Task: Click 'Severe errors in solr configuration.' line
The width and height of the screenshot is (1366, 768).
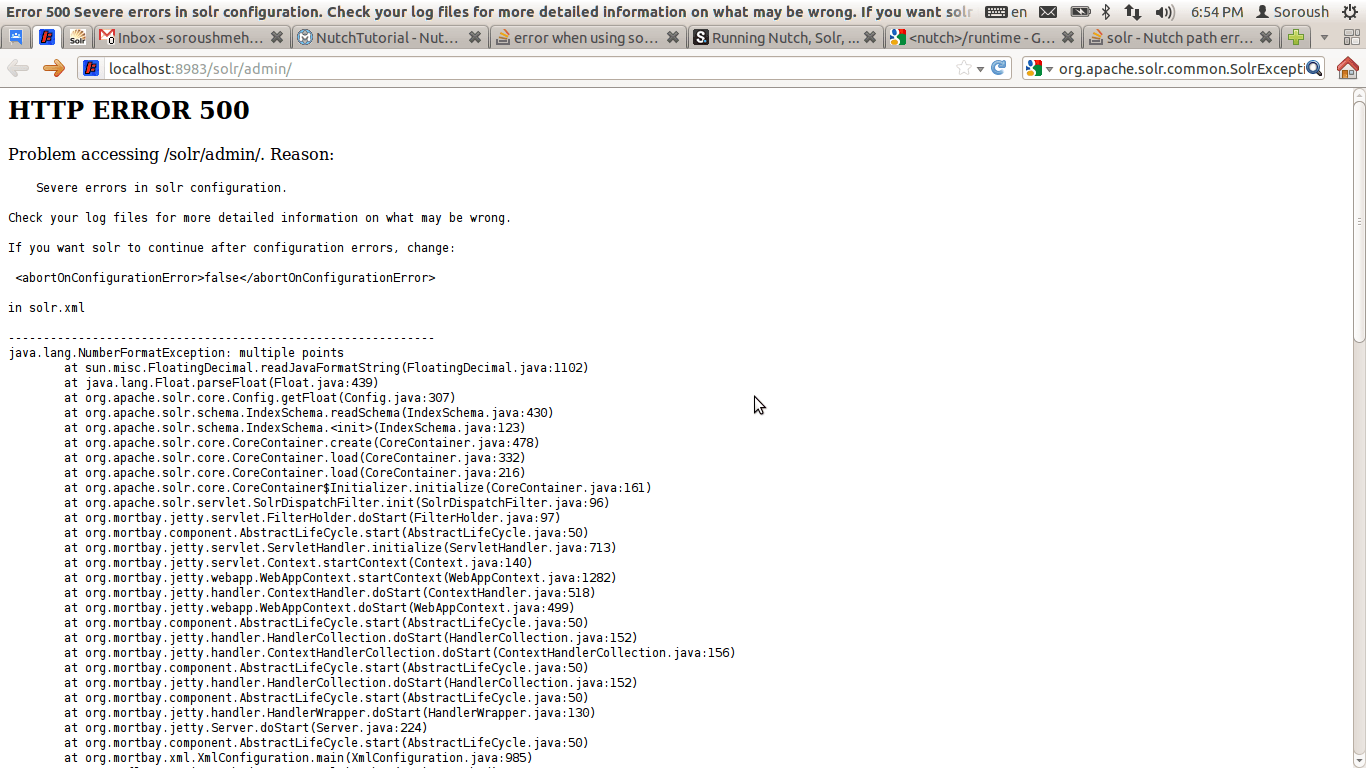Action: [x=161, y=188]
